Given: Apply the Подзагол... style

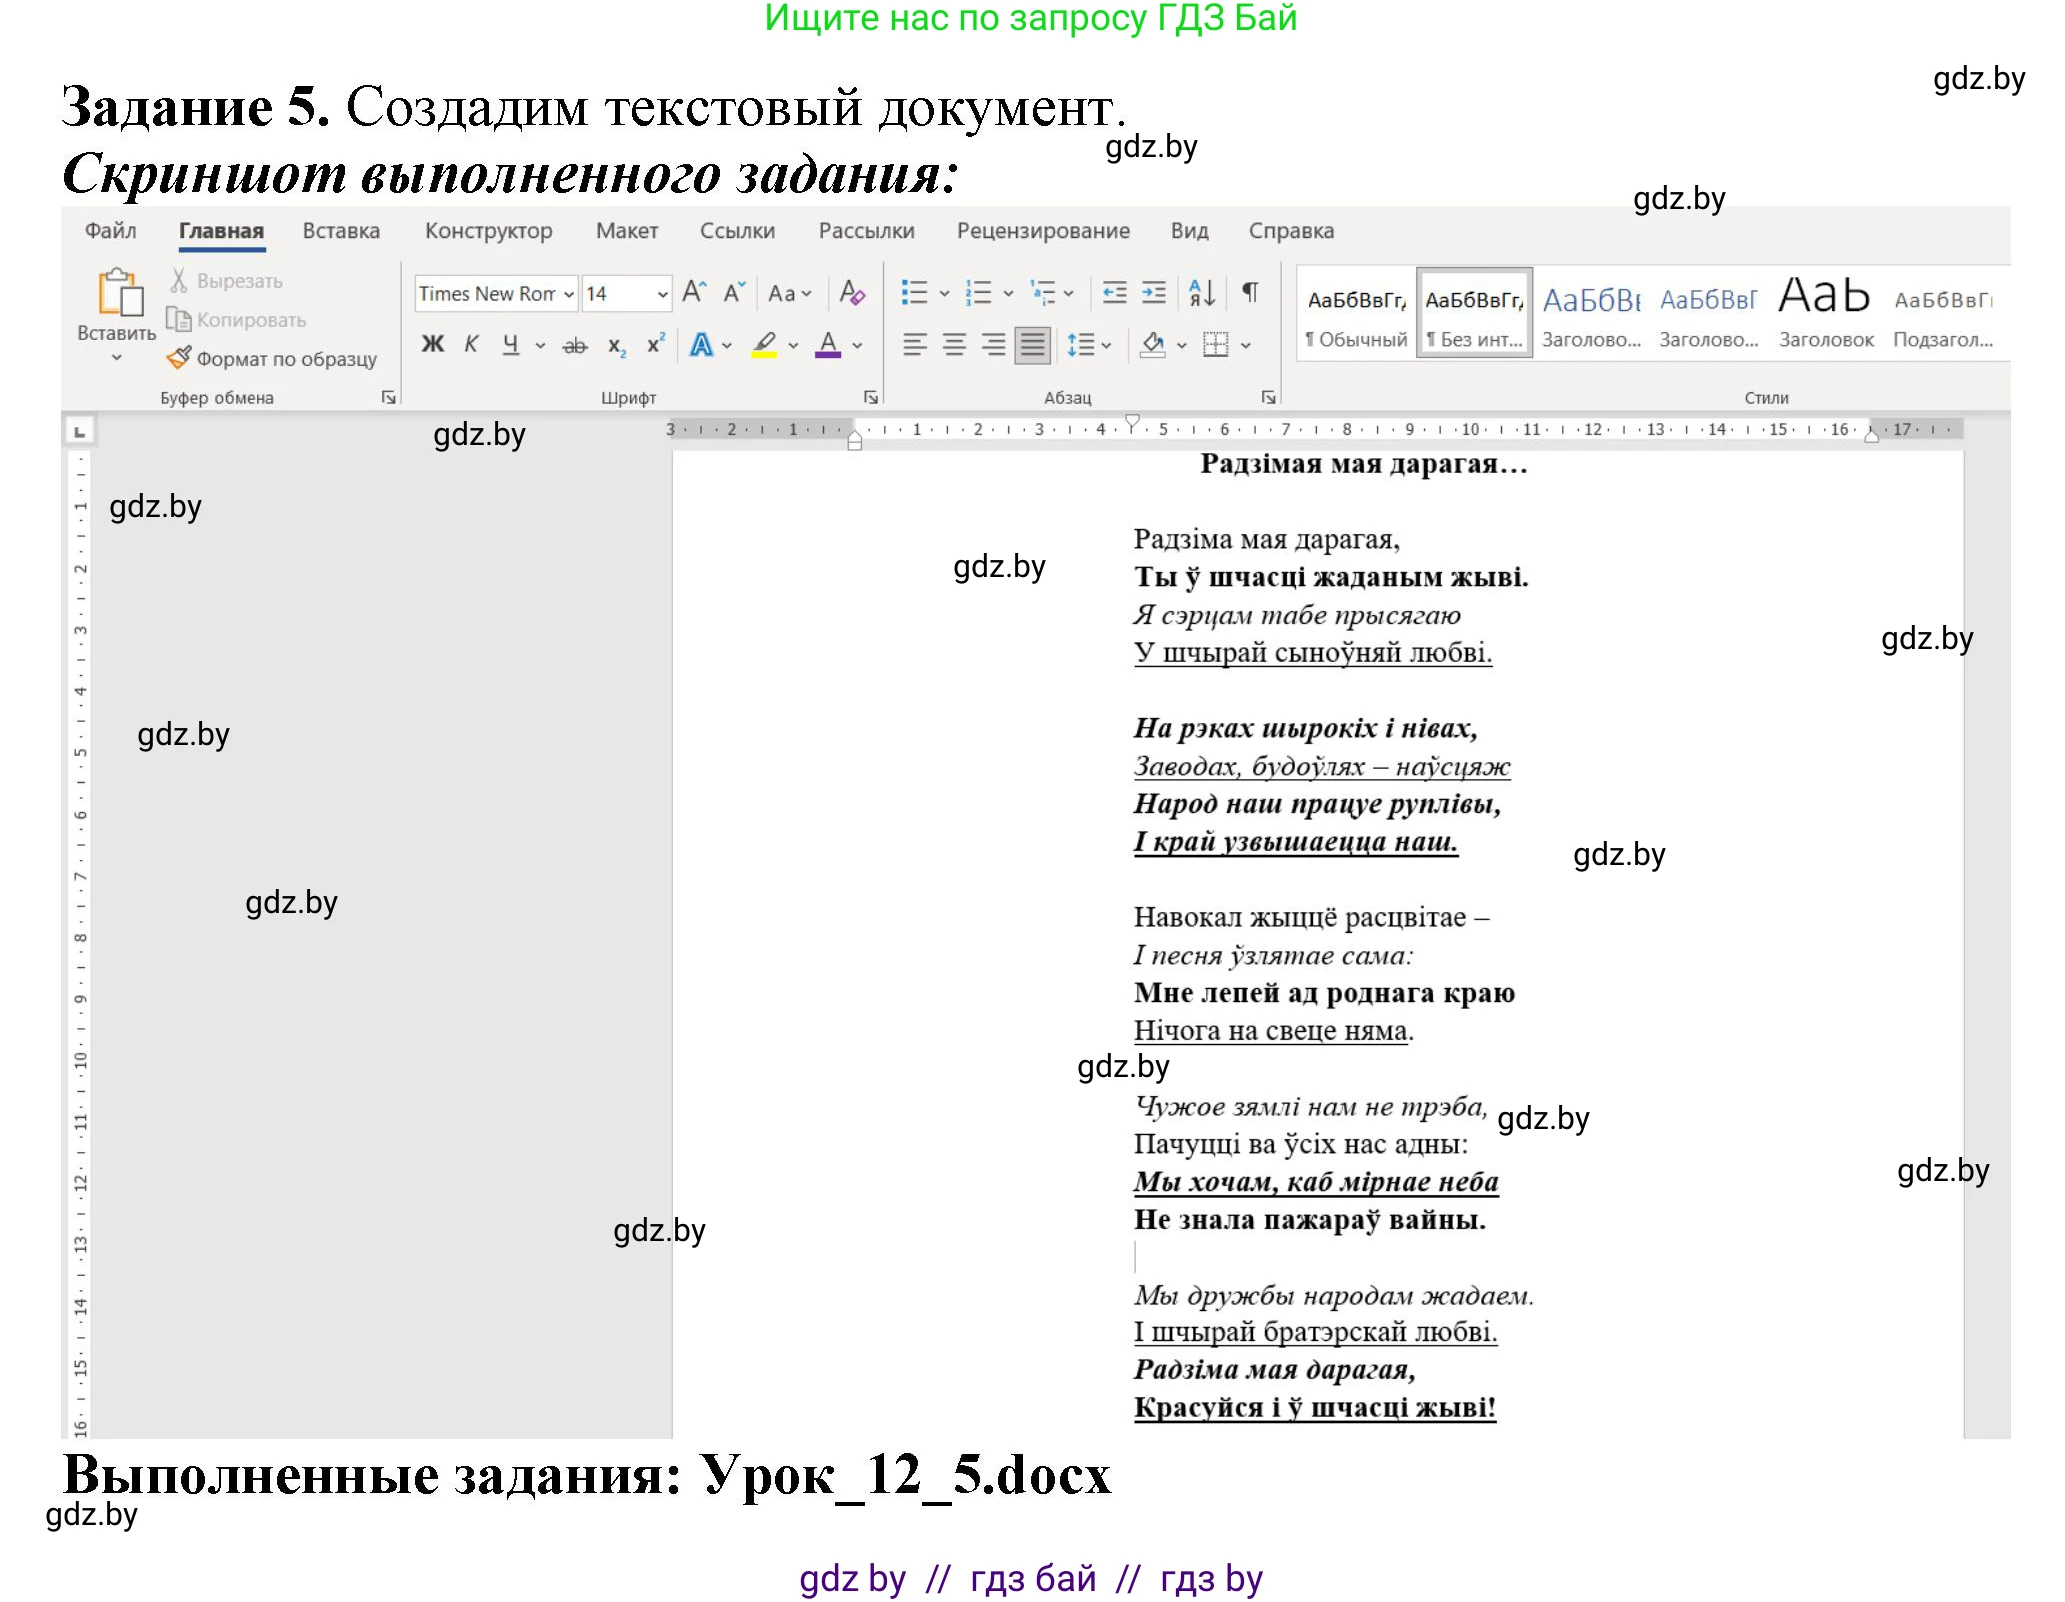Looking at the screenshot, I should tap(1943, 314).
